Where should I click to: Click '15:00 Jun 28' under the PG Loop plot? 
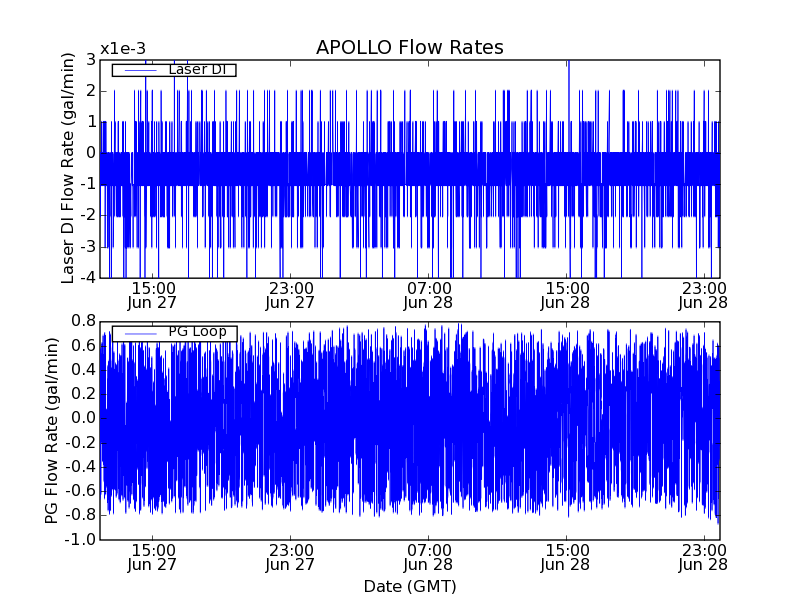click(565, 558)
